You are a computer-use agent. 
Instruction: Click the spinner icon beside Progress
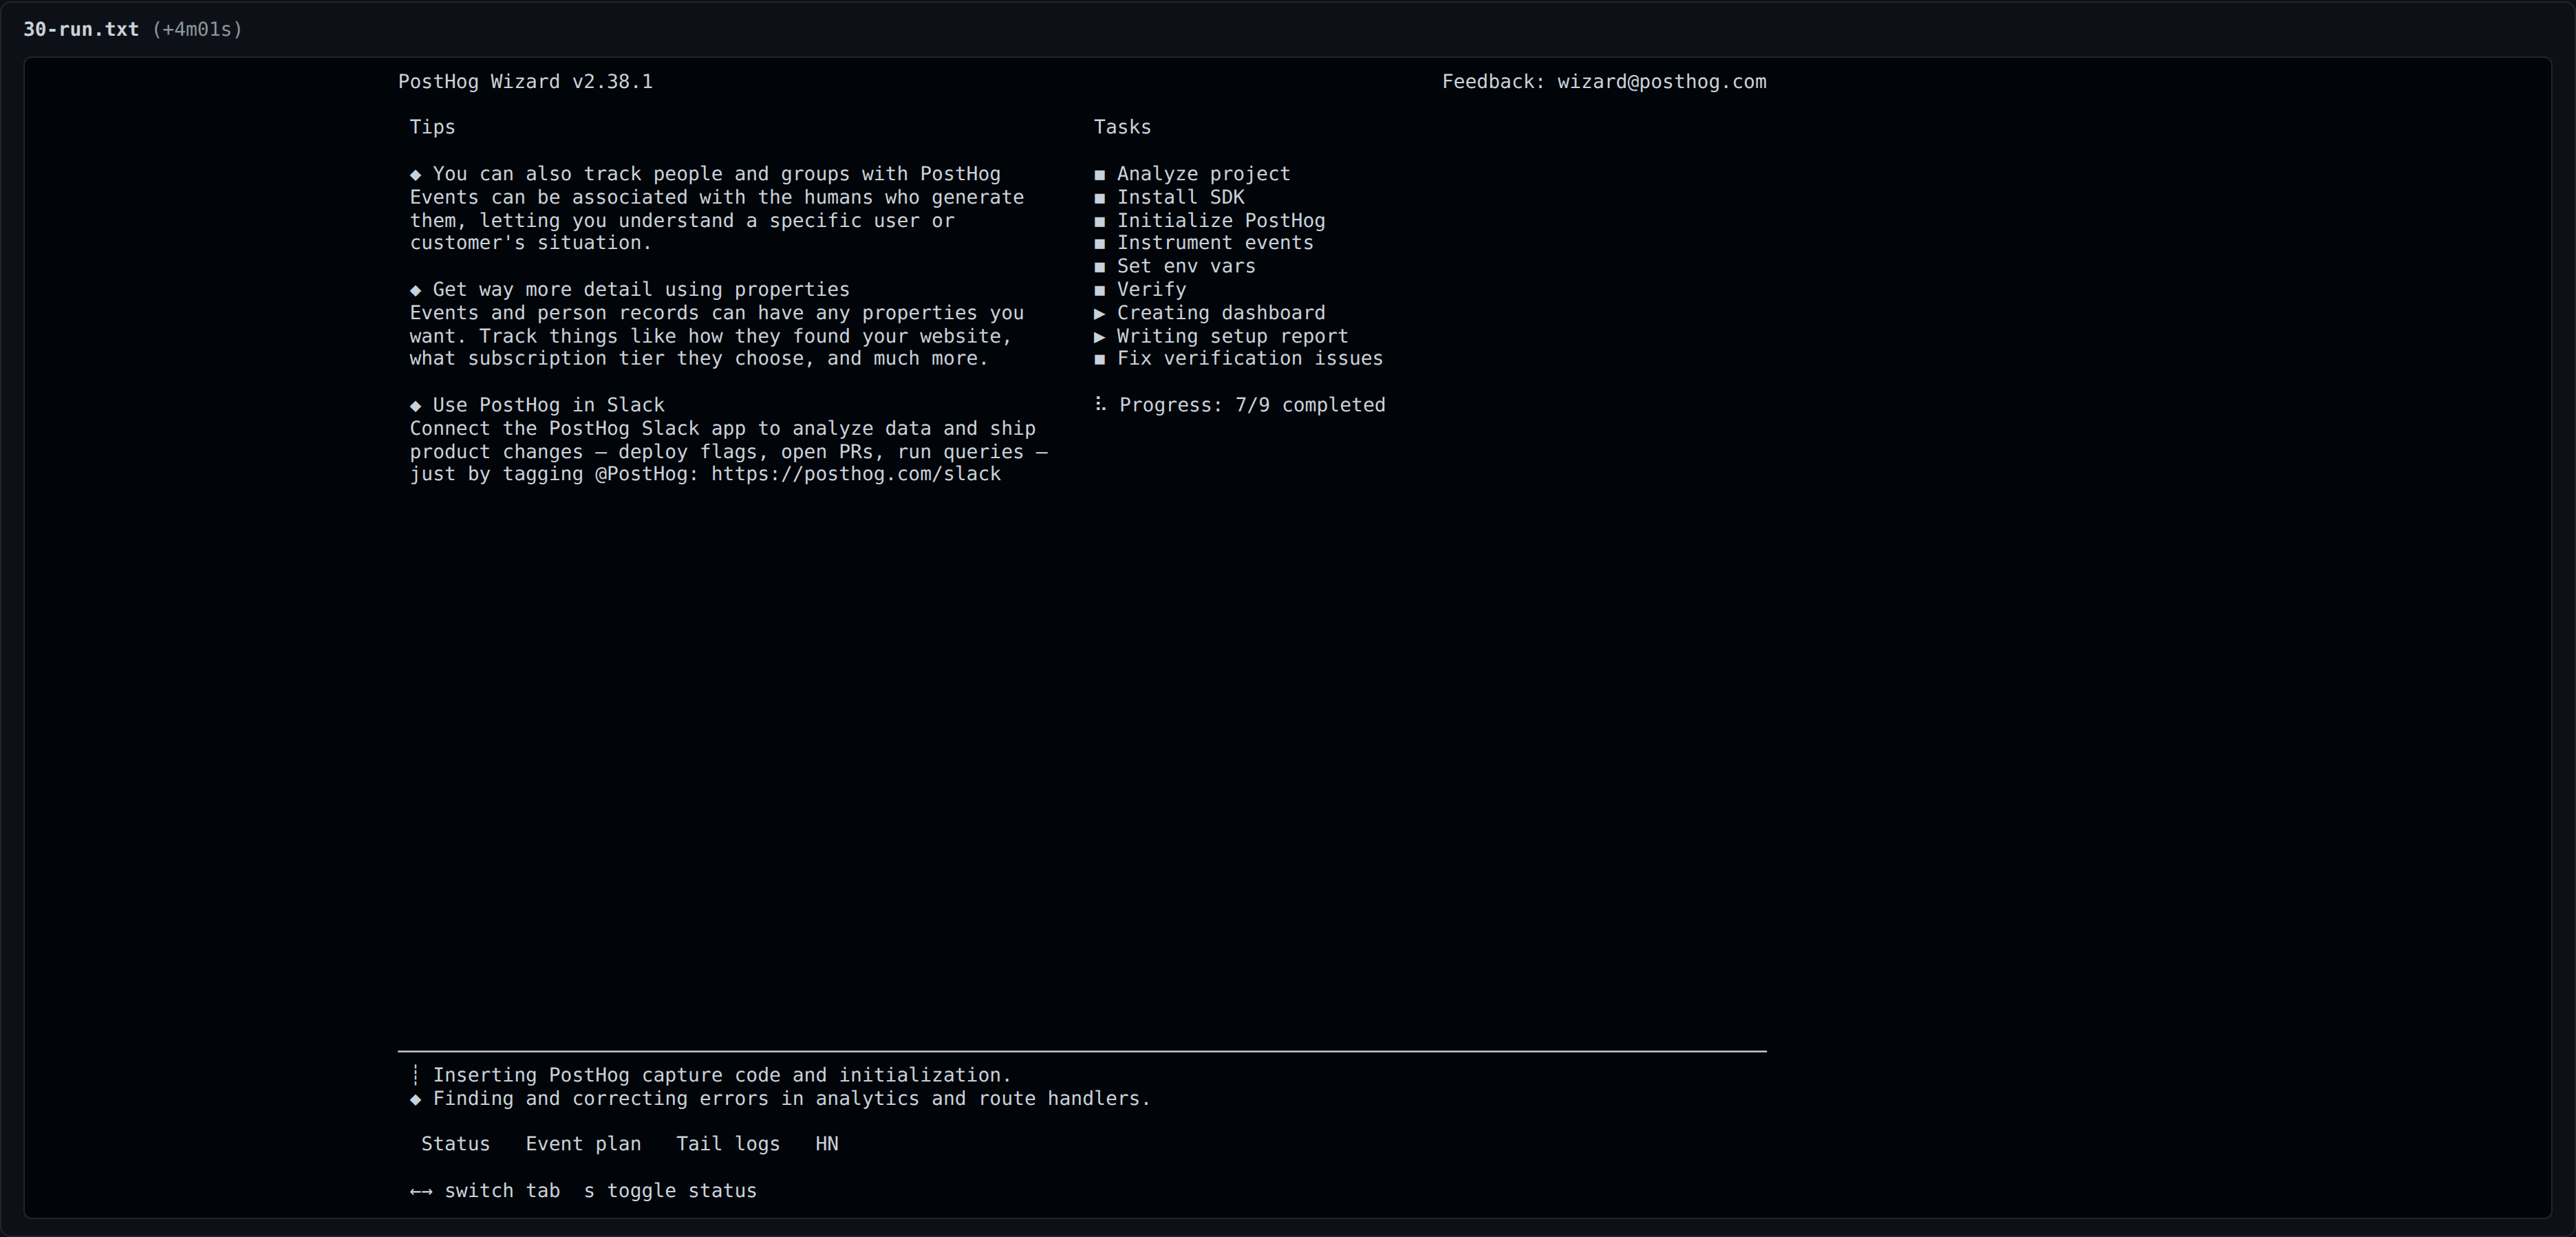coord(1100,404)
